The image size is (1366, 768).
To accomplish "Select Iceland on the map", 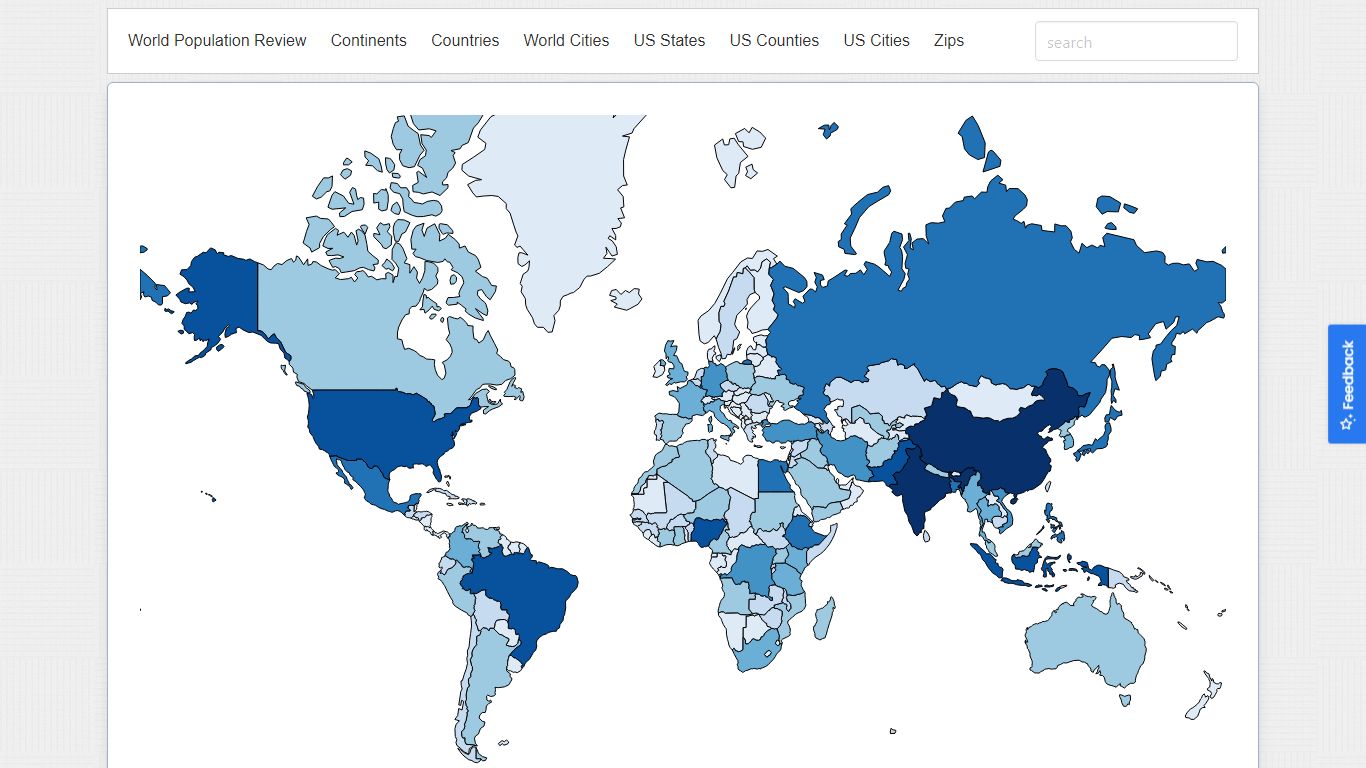I will 626,299.
